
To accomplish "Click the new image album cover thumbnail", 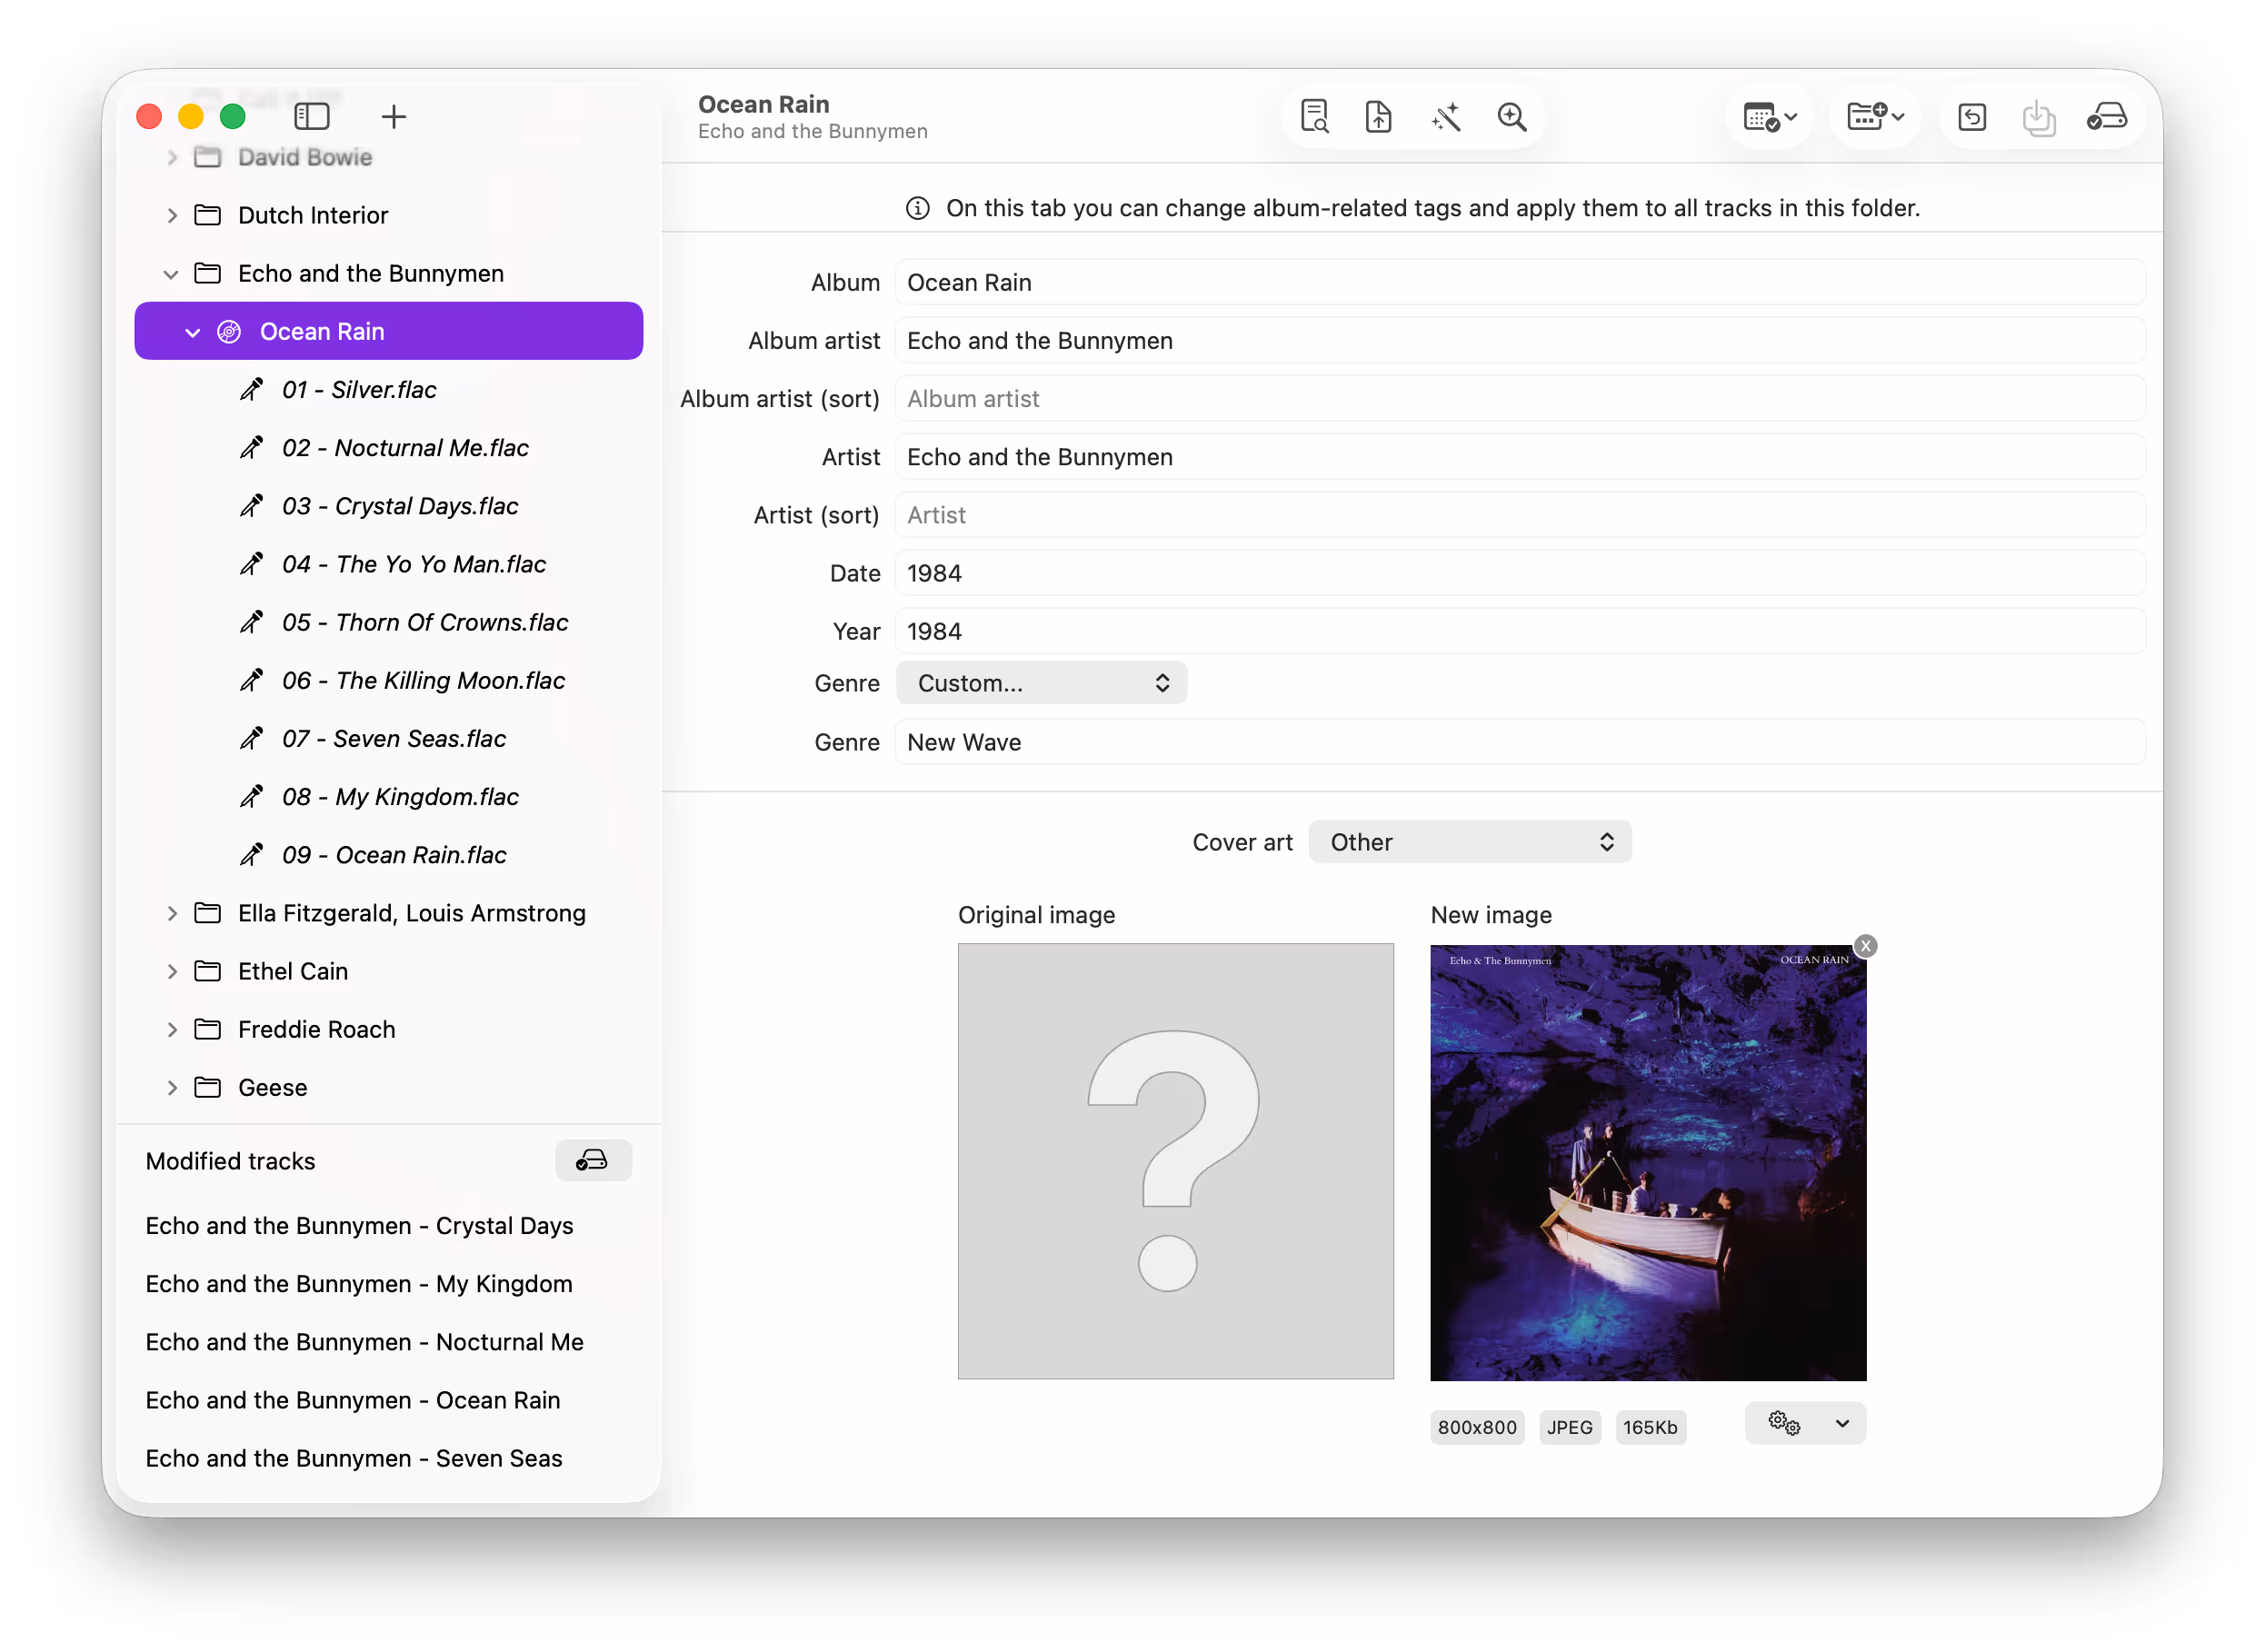I will pos(1647,1162).
